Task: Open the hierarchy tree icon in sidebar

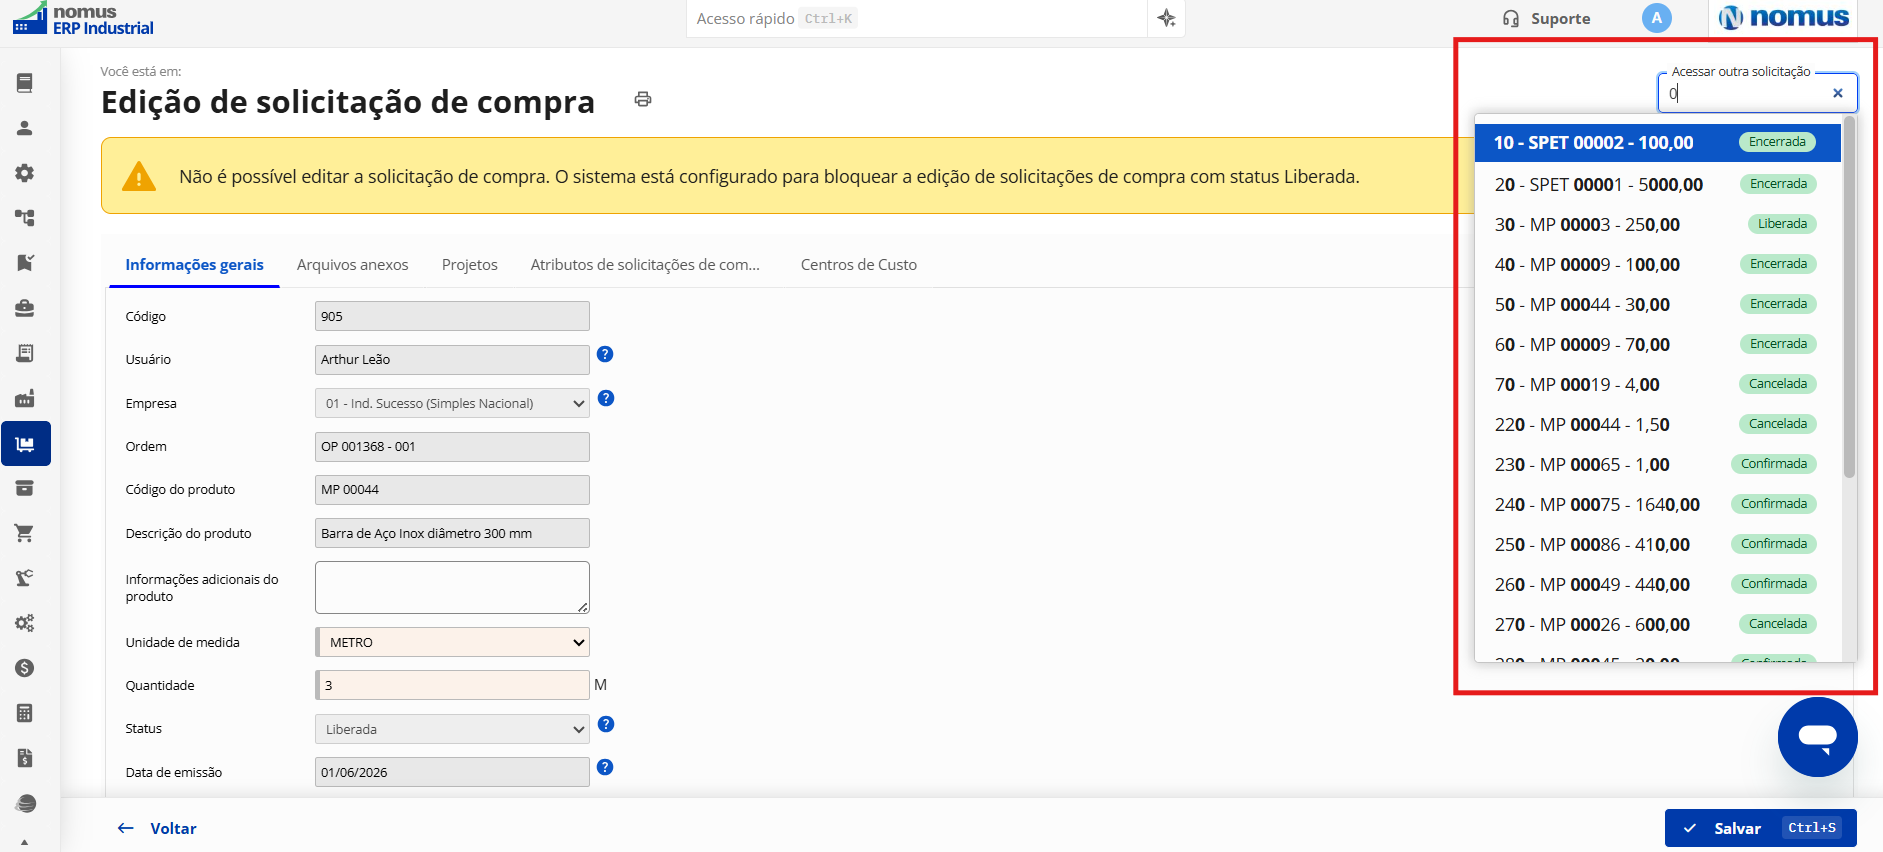Action: (x=25, y=218)
